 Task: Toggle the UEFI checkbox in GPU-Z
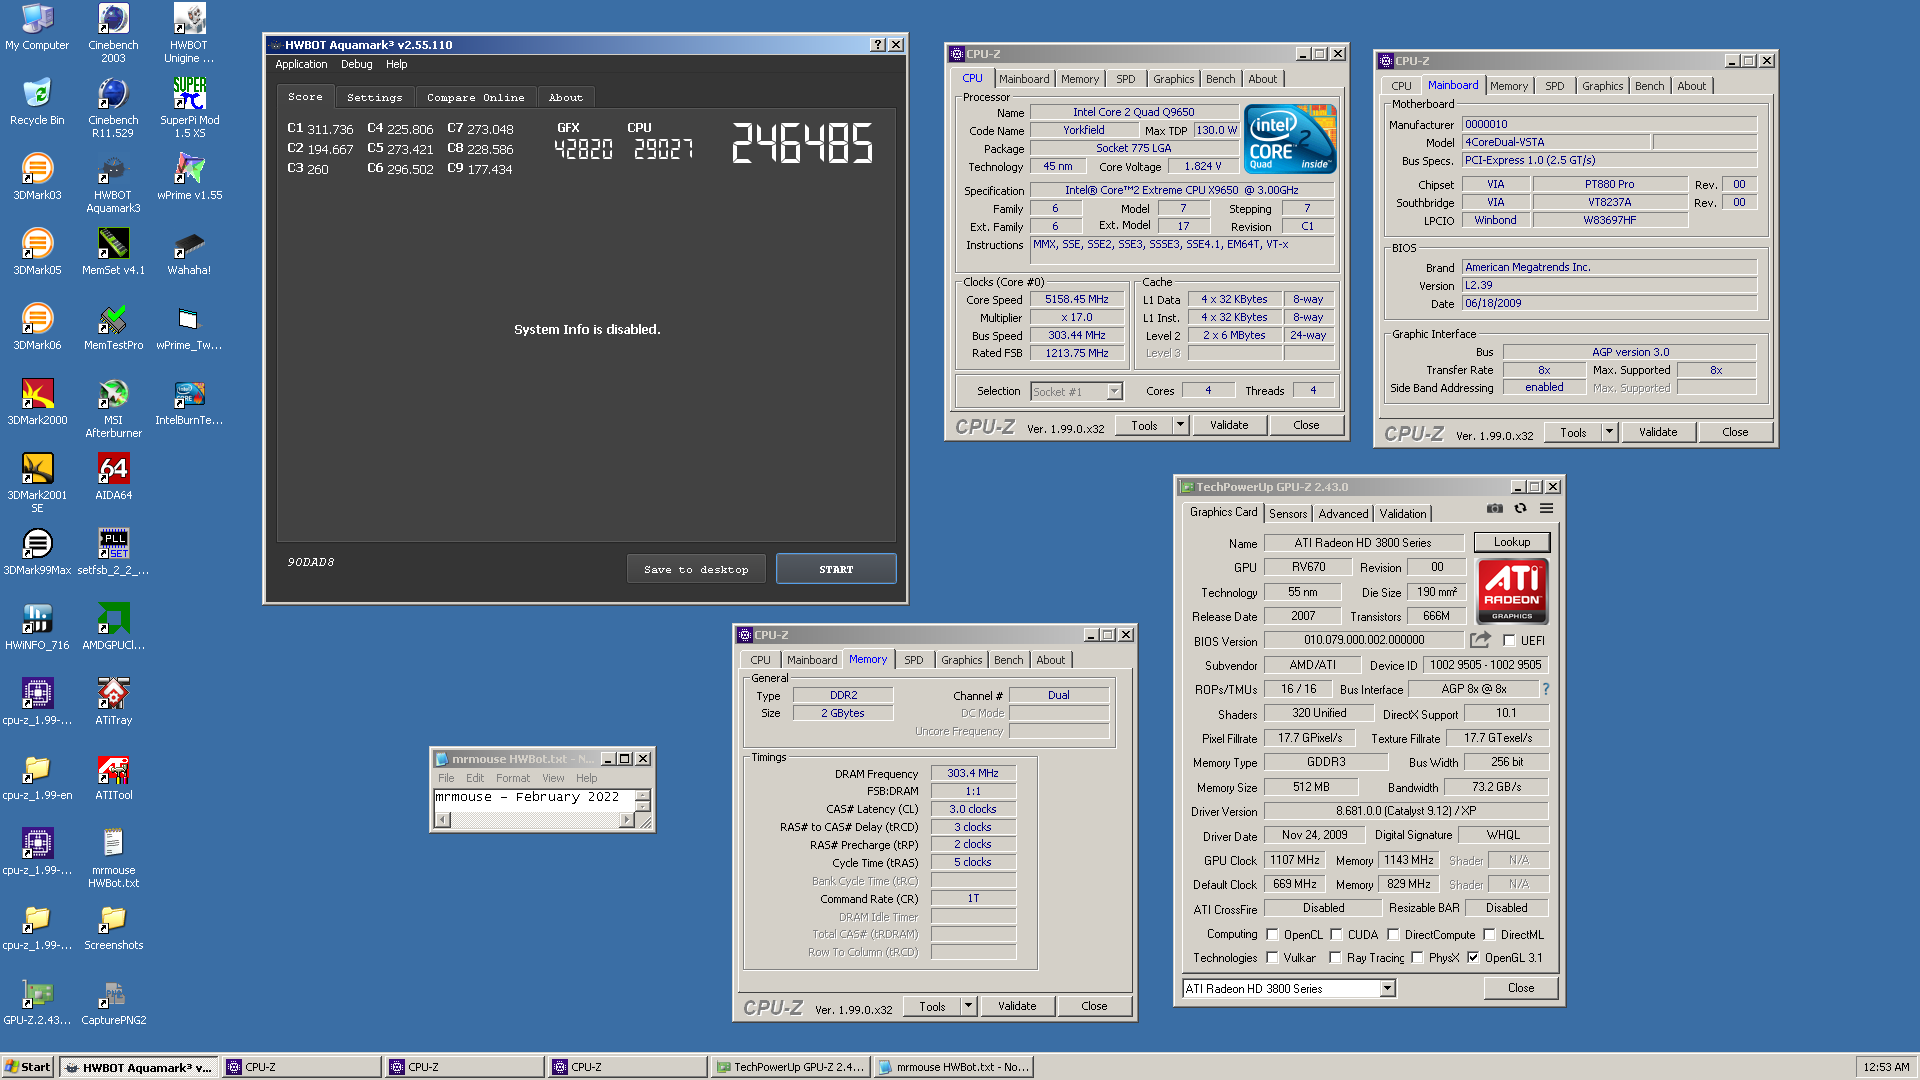(x=1509, y=641)
